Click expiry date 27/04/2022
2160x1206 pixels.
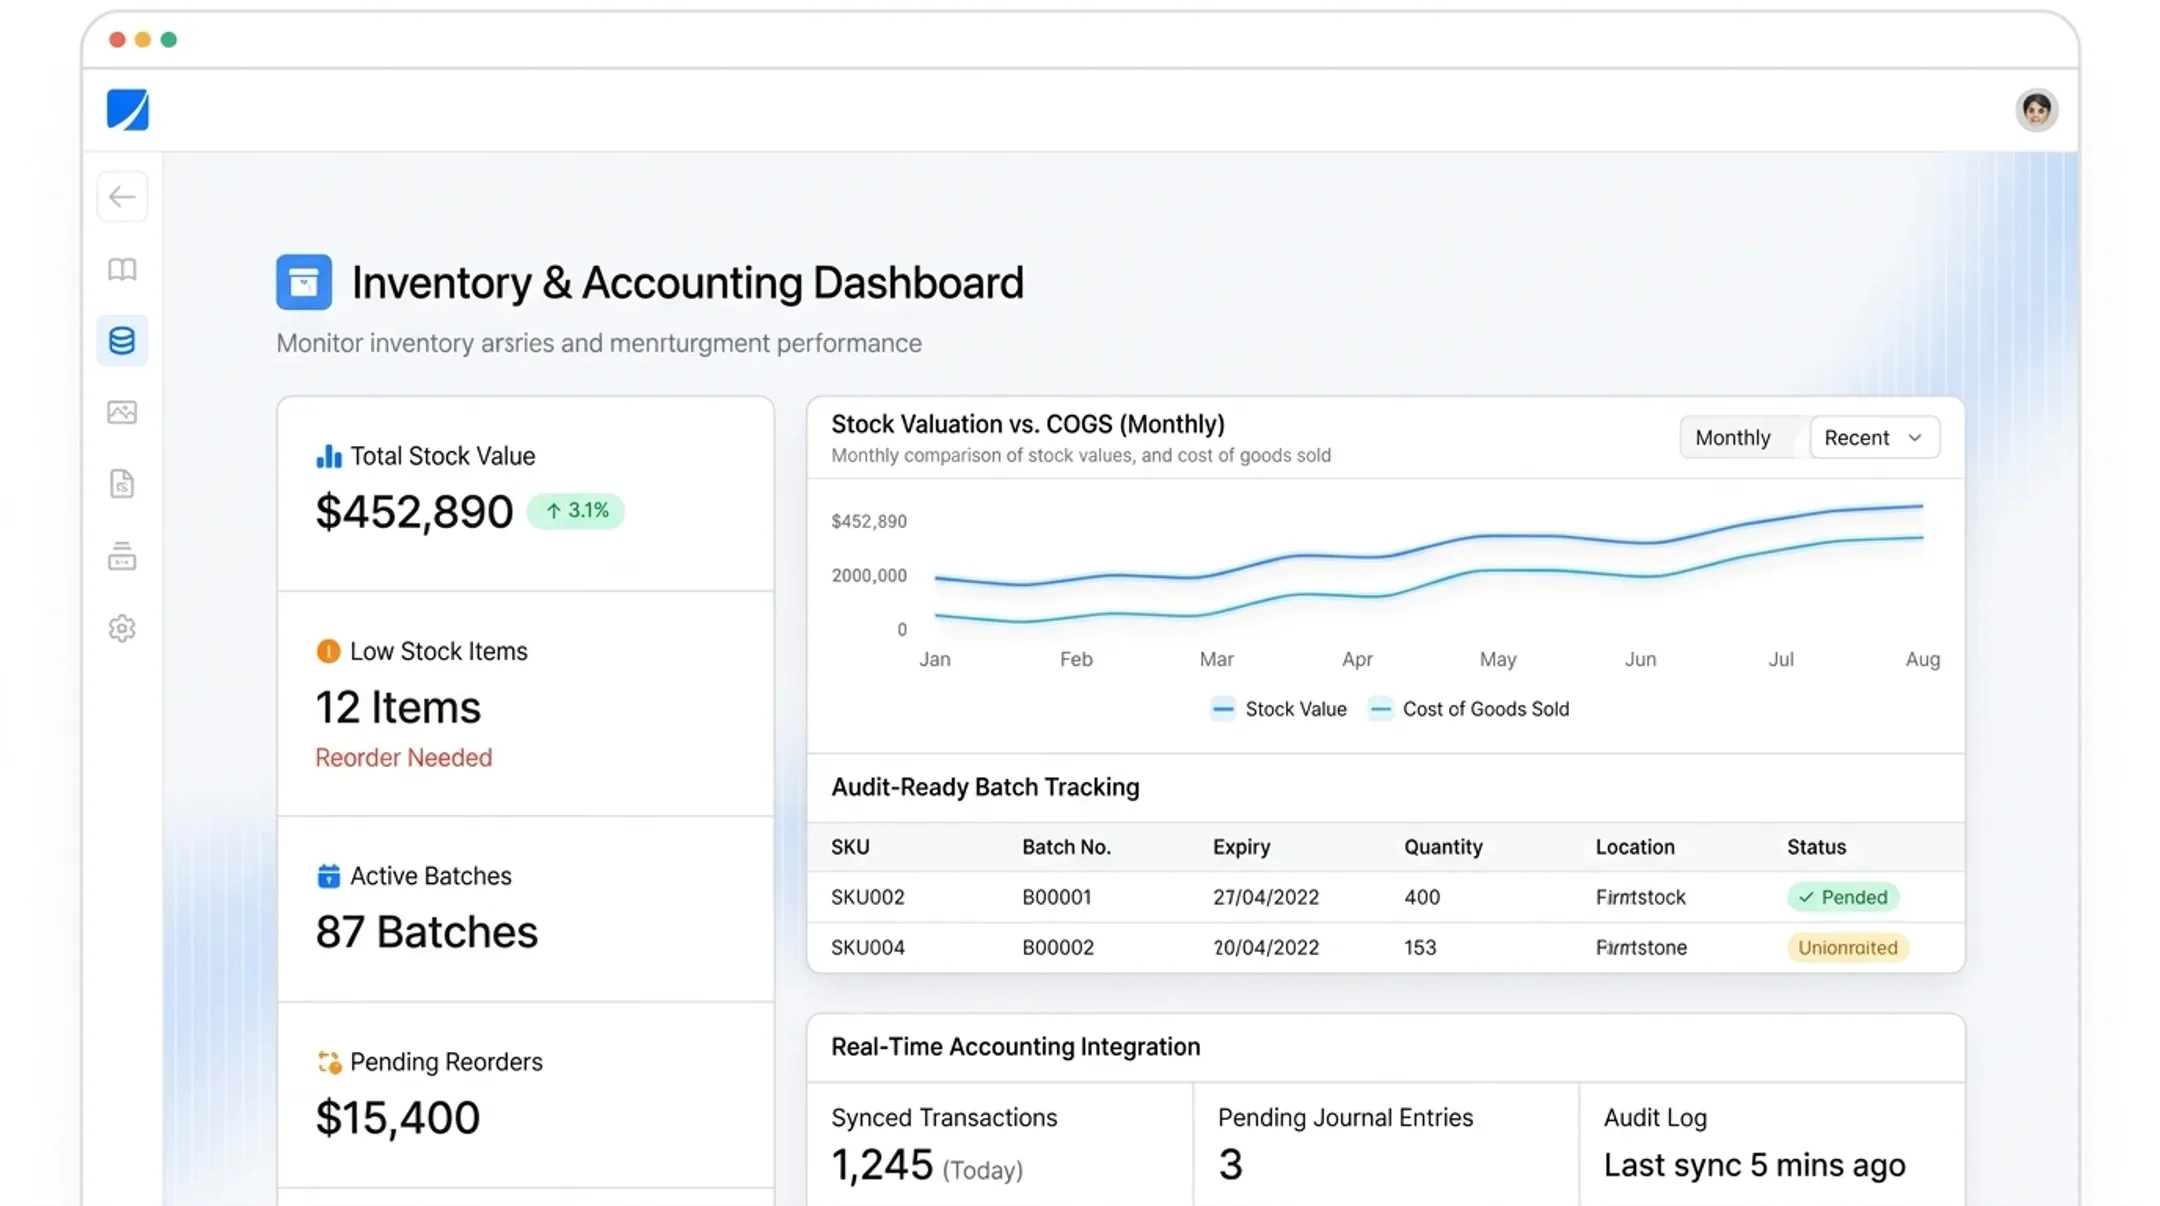(x=1266, y=897)
